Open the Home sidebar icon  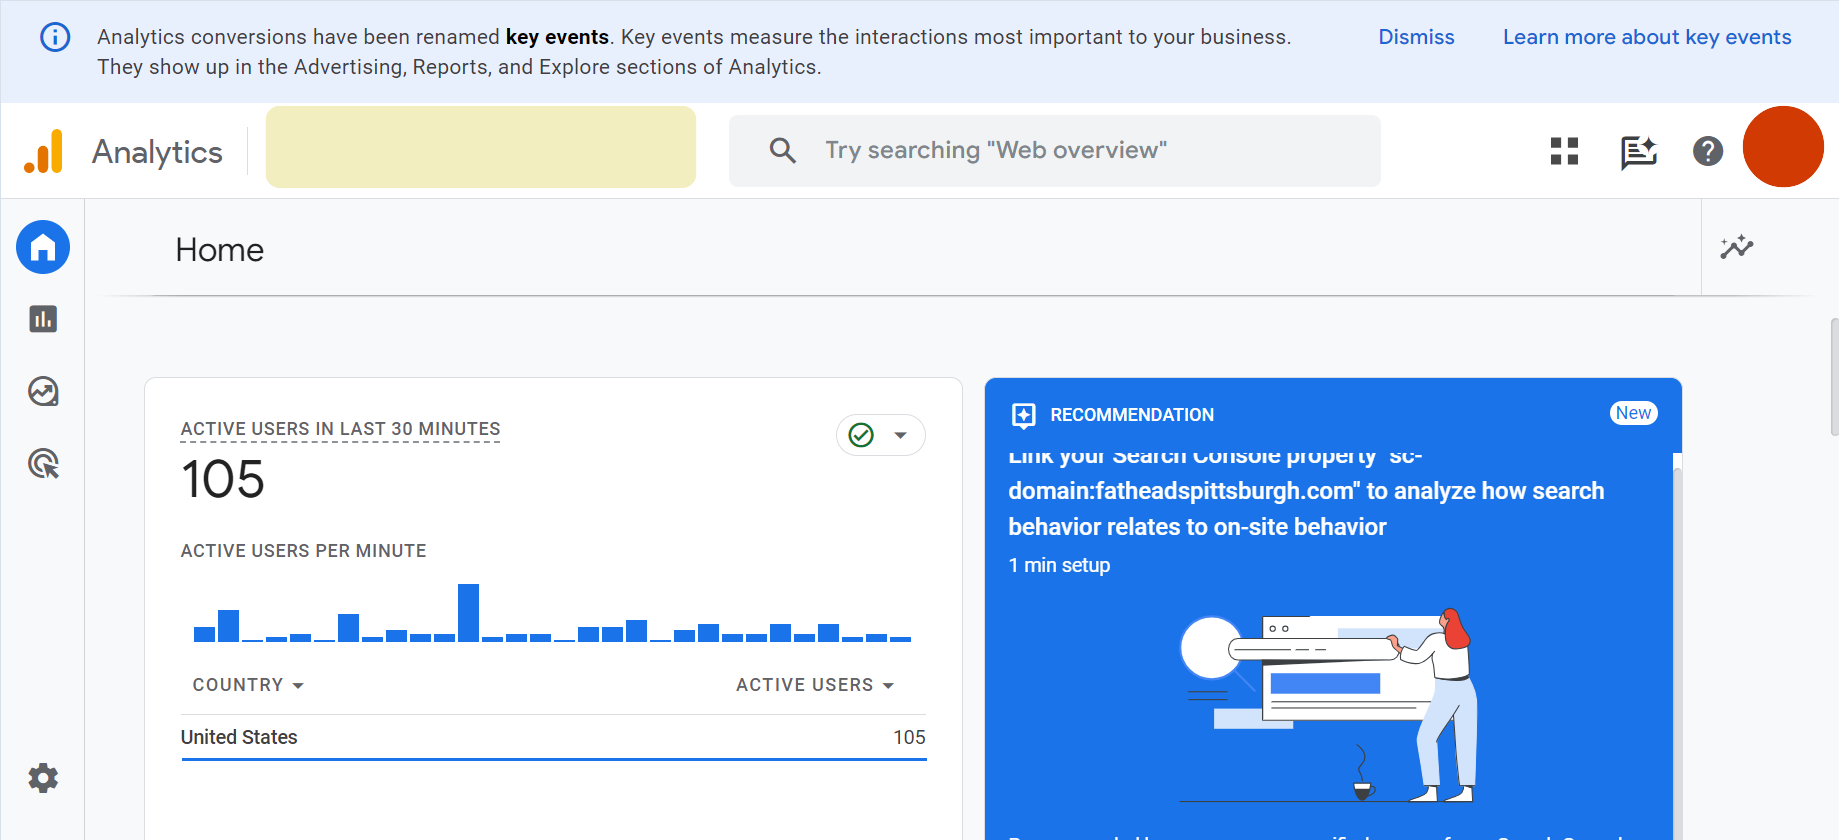[x=43, y=247]
